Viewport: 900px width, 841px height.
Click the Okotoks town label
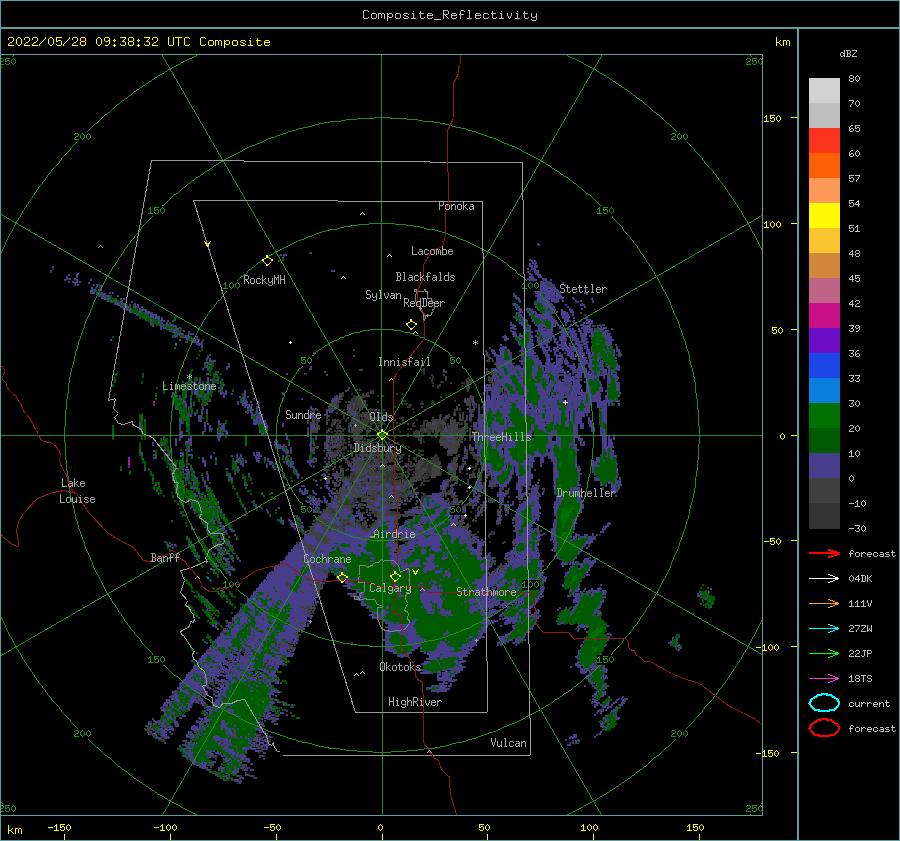(400, 666)
